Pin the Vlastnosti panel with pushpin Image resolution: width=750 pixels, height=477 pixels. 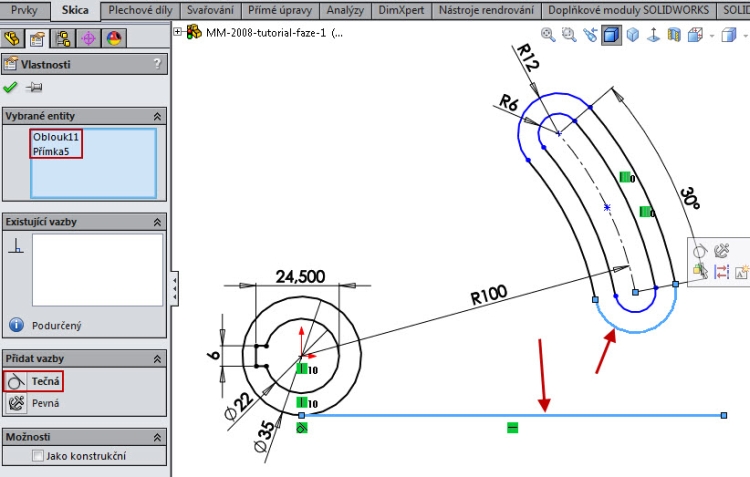pos(34,88)
